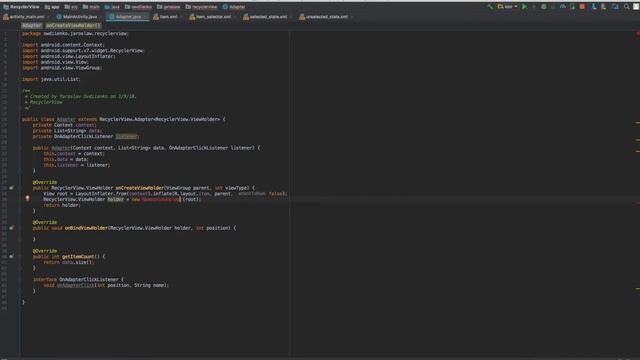Click the recyclerview package breadcrumb
Image resolution: width=640 pixels, height=360 pixels.
coord(201,7)
